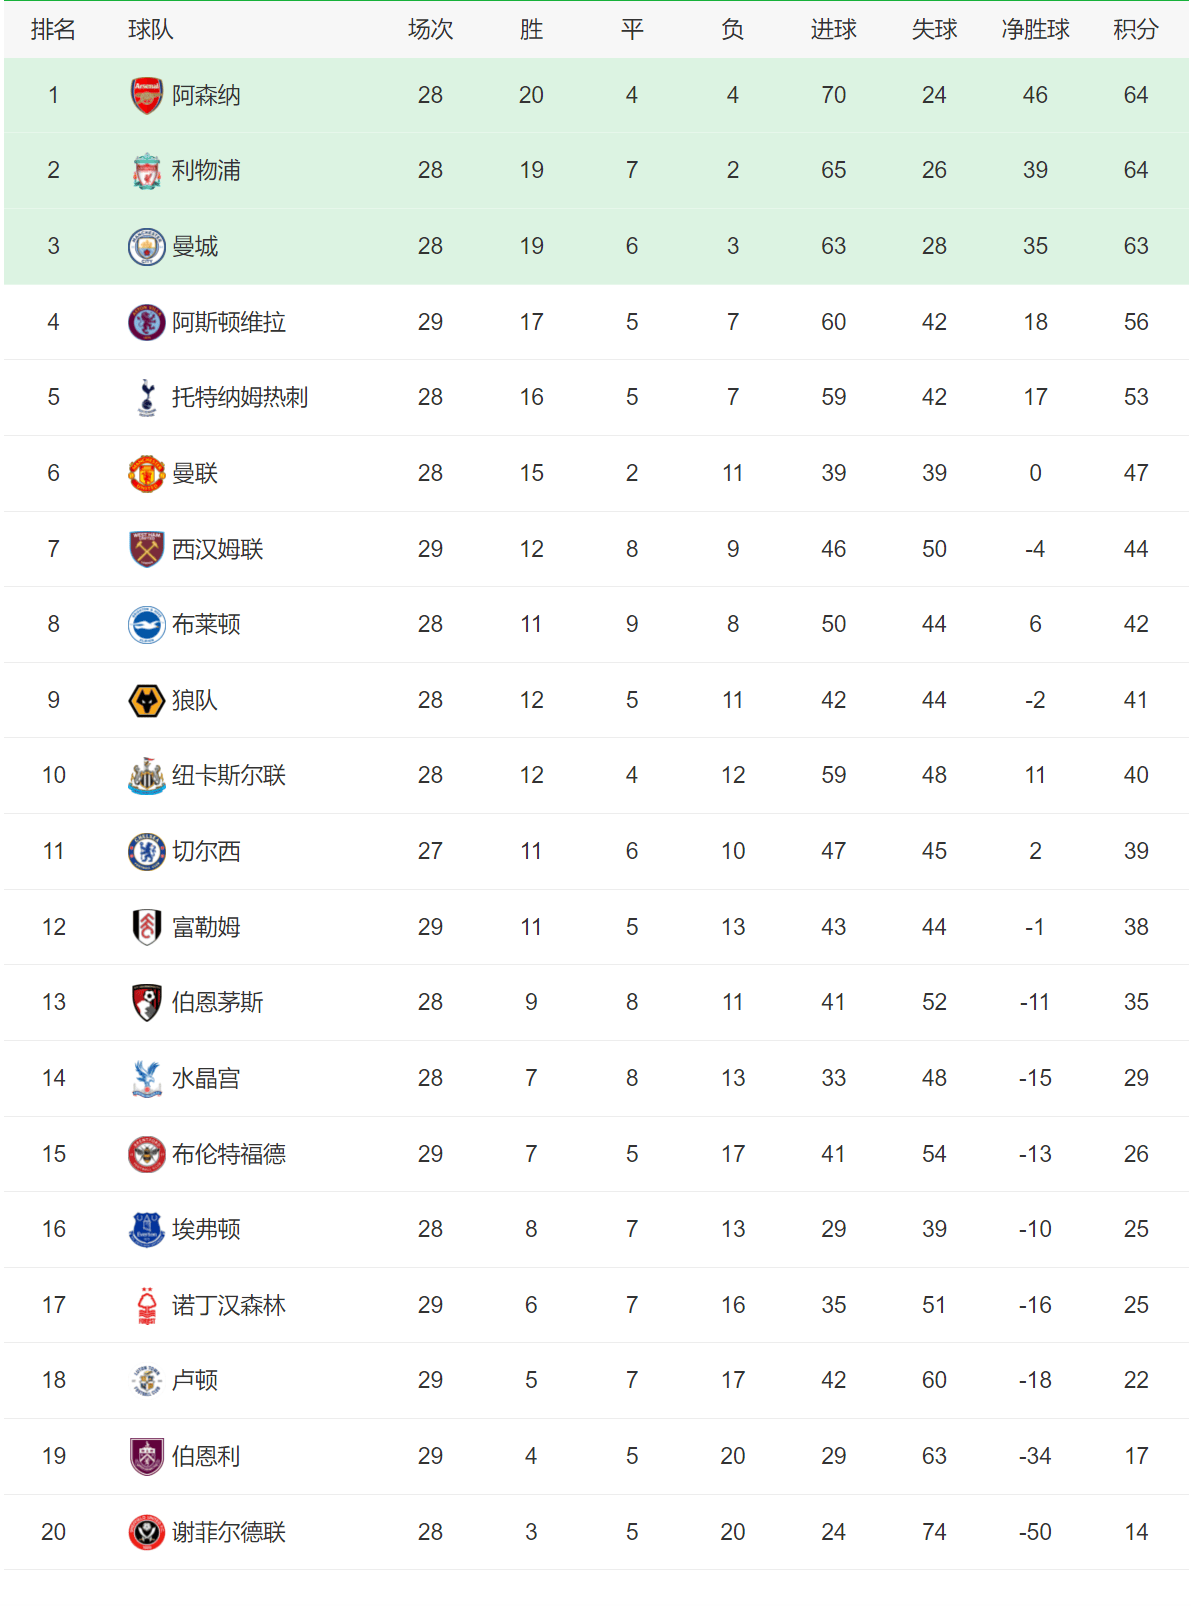The height and width of the screenshot is (1606, 1191).
Task: Click the Liverpool club crest icon
Action: 147,171
